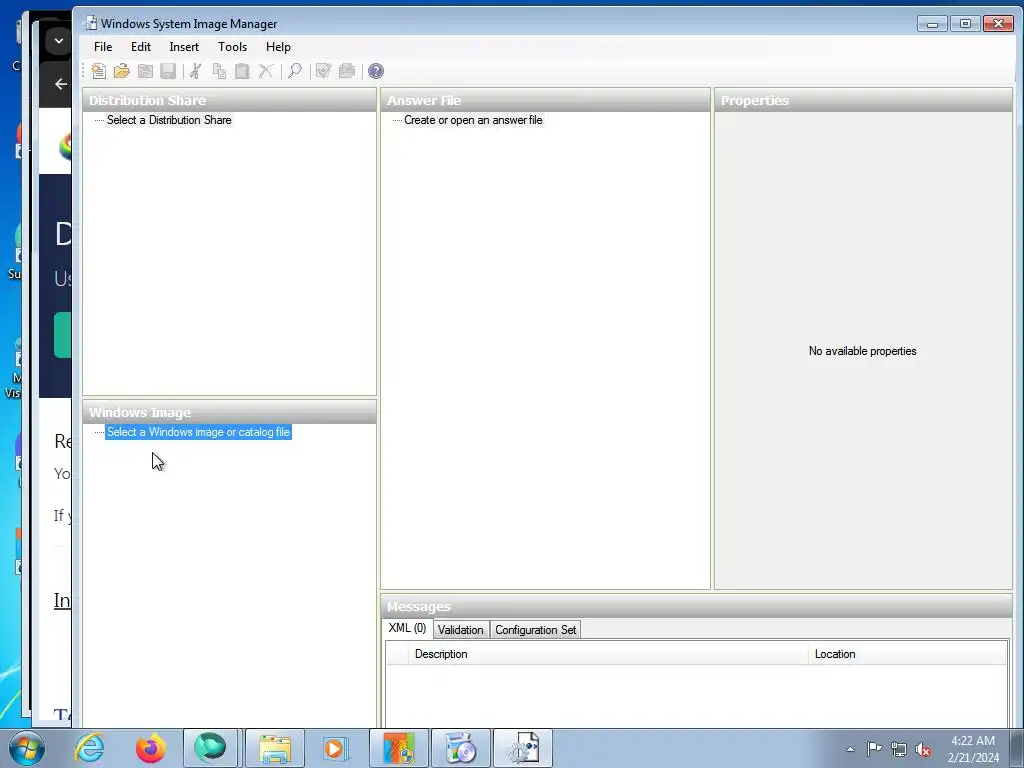Viewport: 1024px width, 768px height.
Task: Open the File menu
Action: [x=103, y=47]
